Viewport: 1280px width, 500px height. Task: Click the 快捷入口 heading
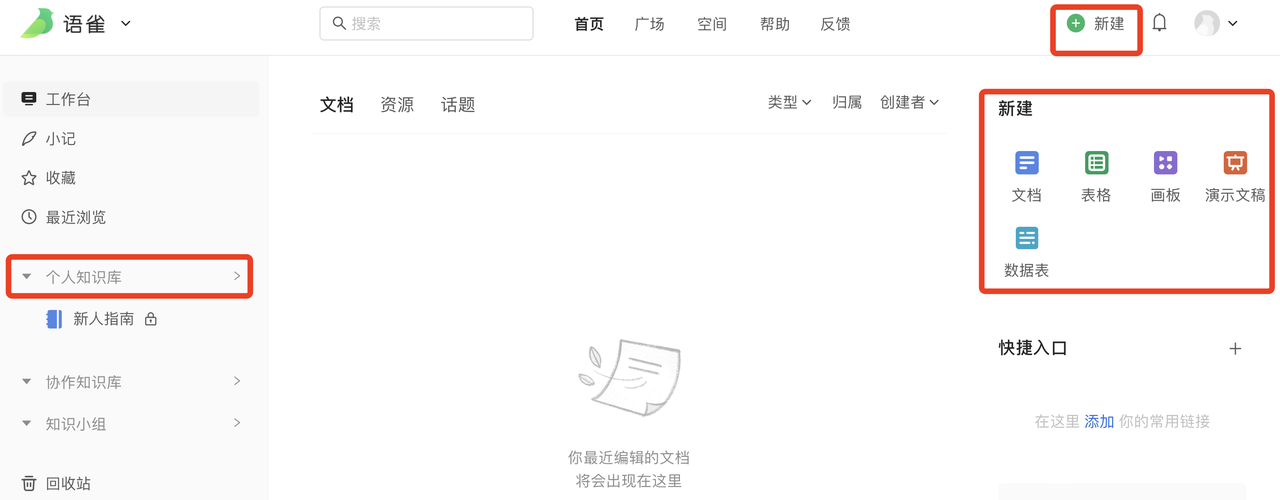pos(1033,348)
